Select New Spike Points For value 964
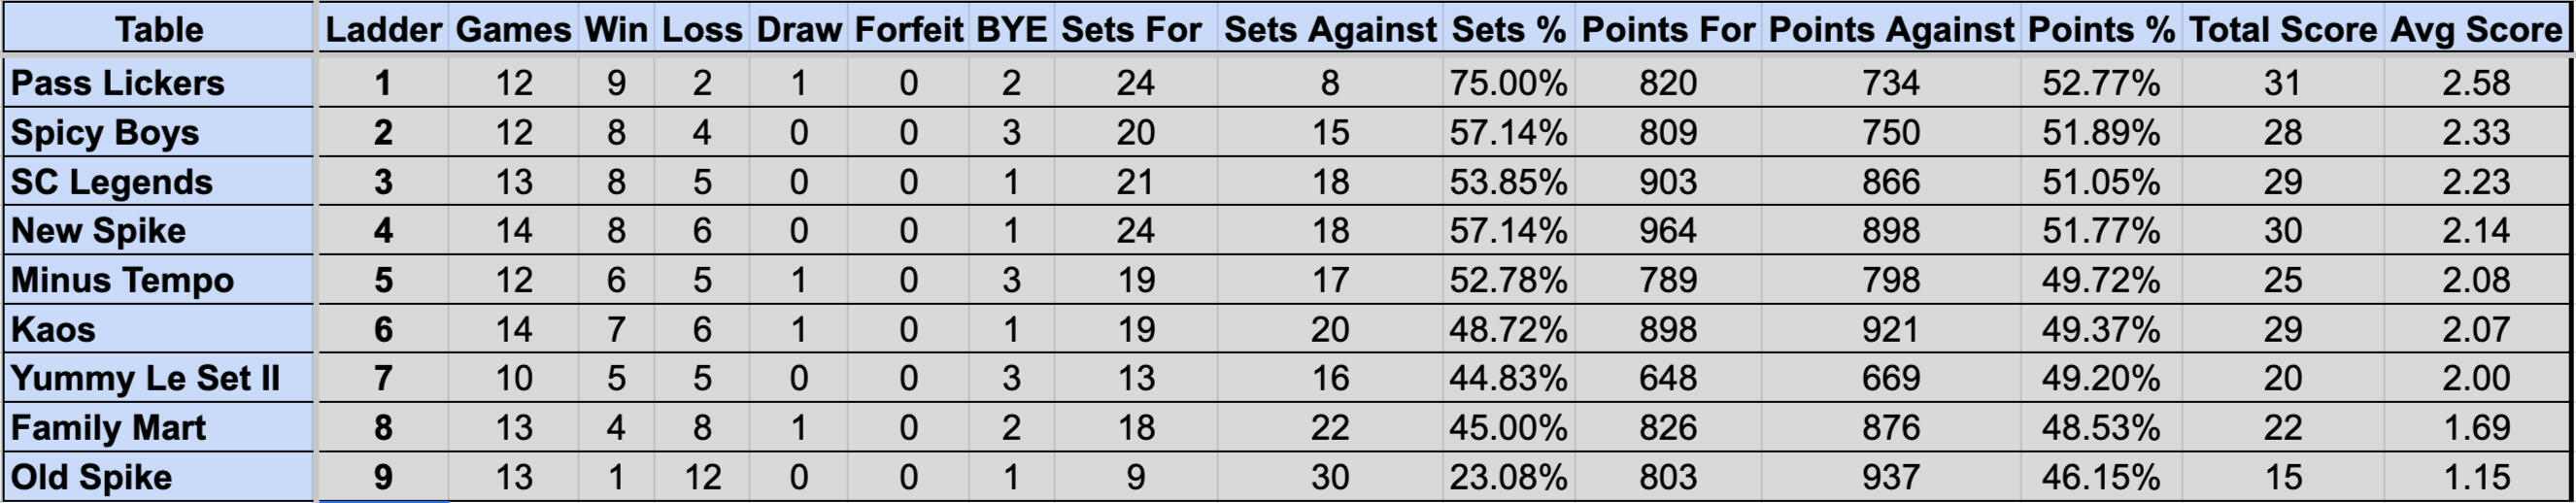Image resolution: width=2576 pixels, height=503 pixels. [x=1668, y=231]
